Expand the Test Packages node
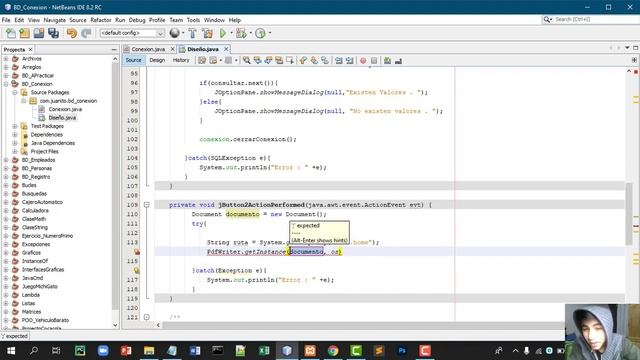Viewport: 640px width, 360px height. 15,126
